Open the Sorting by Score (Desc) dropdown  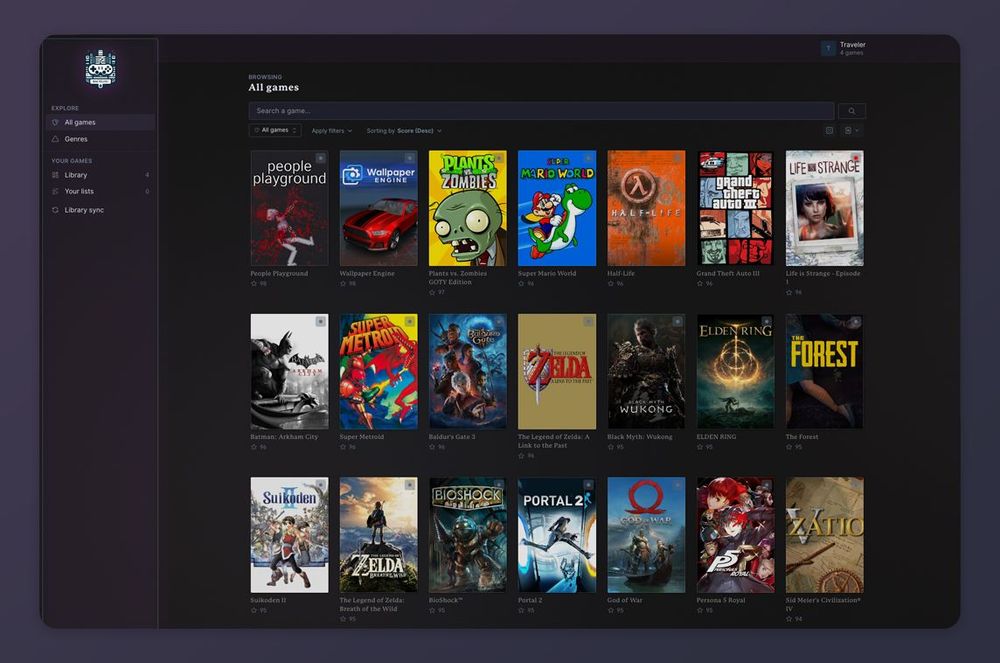[404, 131]
